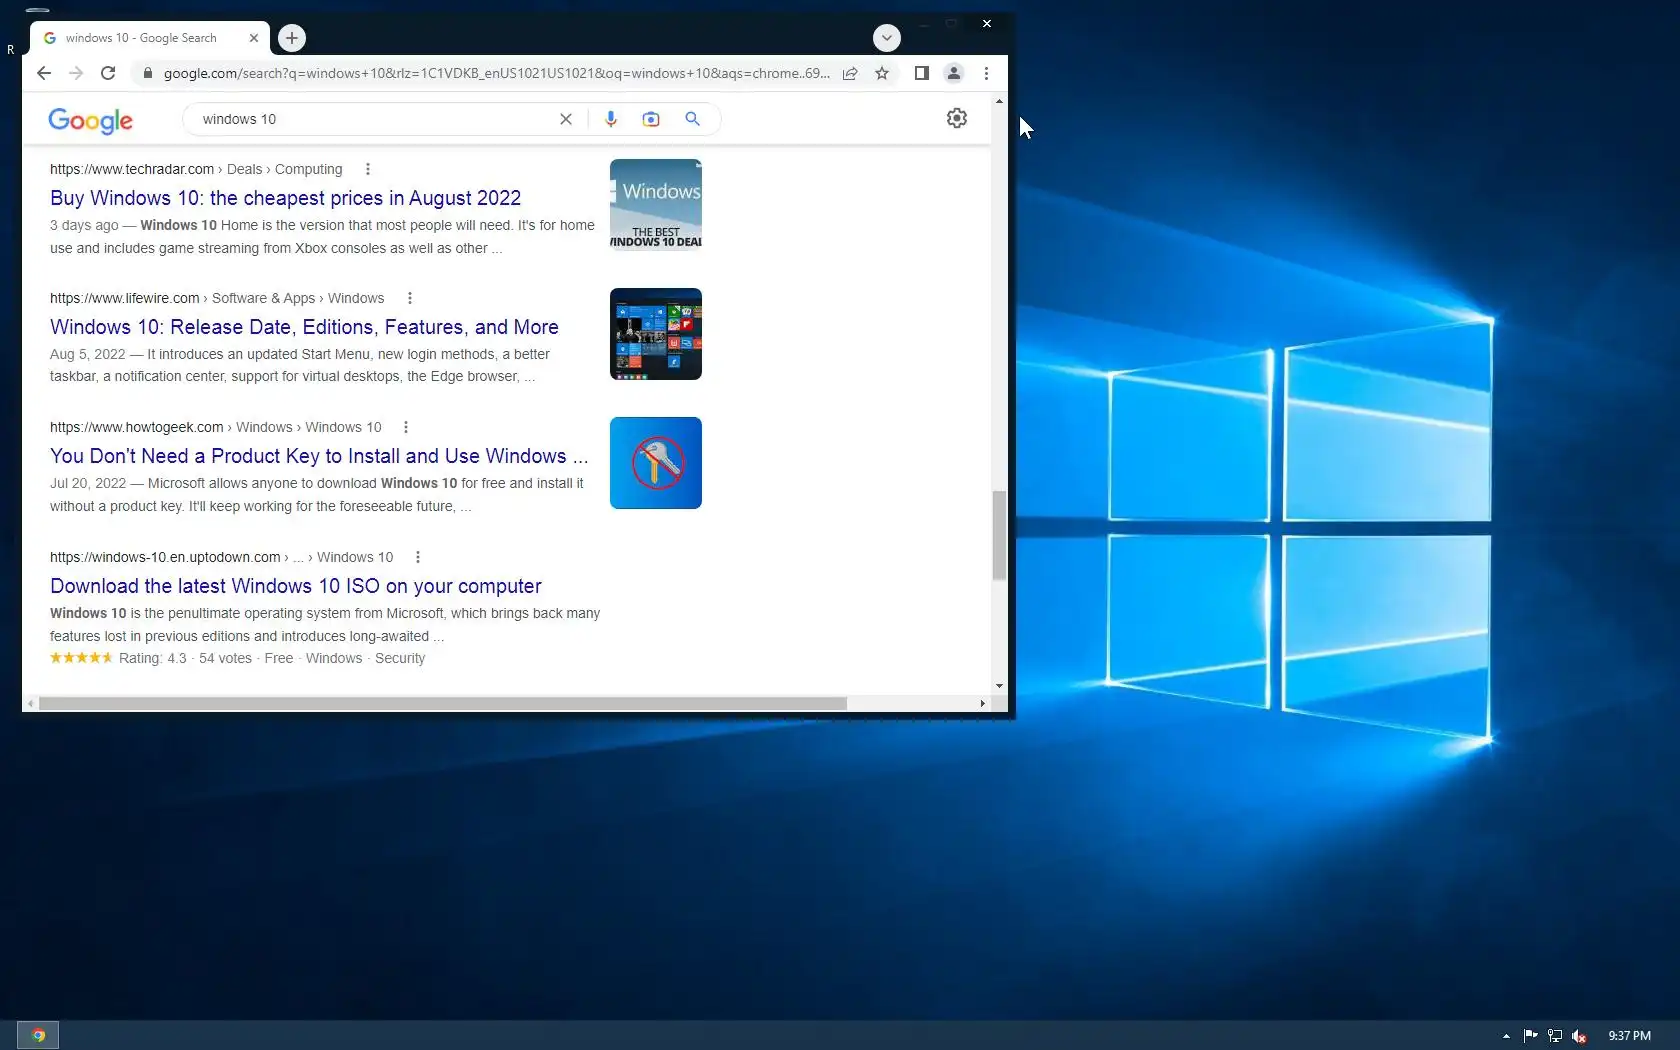Open the Chrome three-dot menu
The image size is (1680, 1050).
coord(986,73)
